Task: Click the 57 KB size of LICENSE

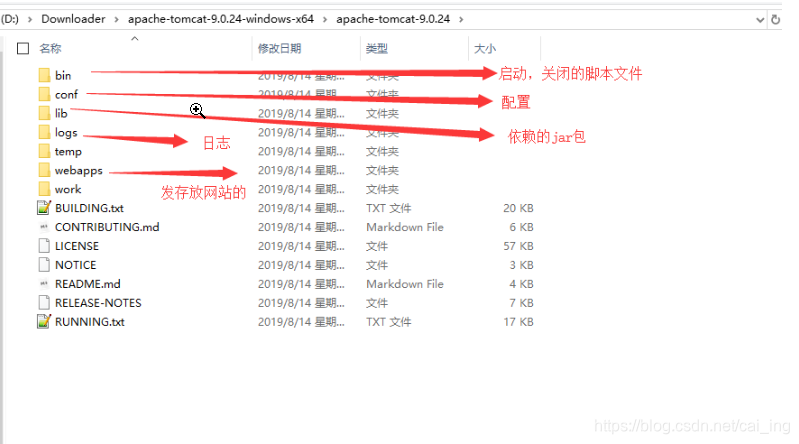Action: pos(518,246)
